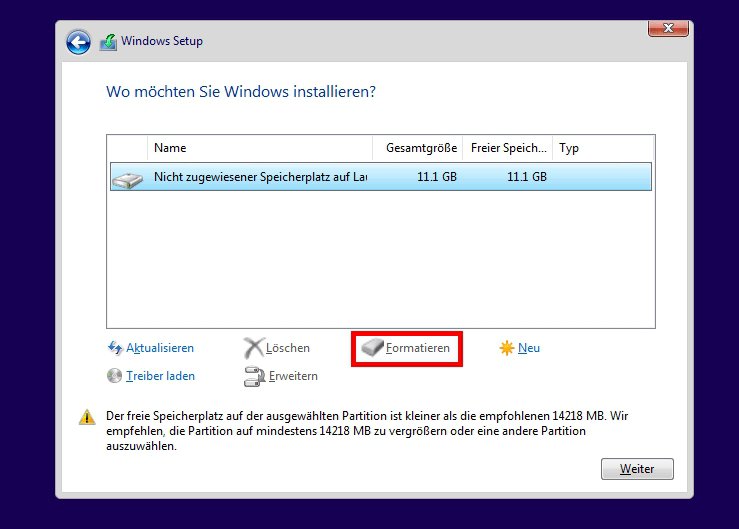The image size is (739, 529).
Task: Click the Freier Speich... column header
Action: tap(508, 148)
